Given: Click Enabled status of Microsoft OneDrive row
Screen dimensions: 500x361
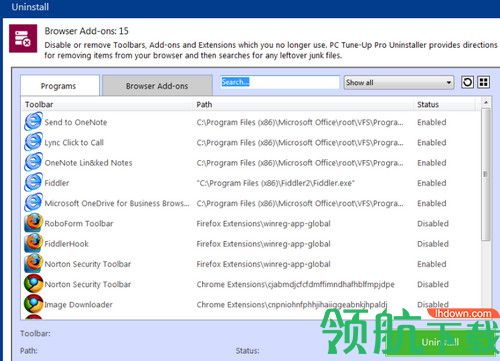Looking at the screenshot, I should coord(432,203).
